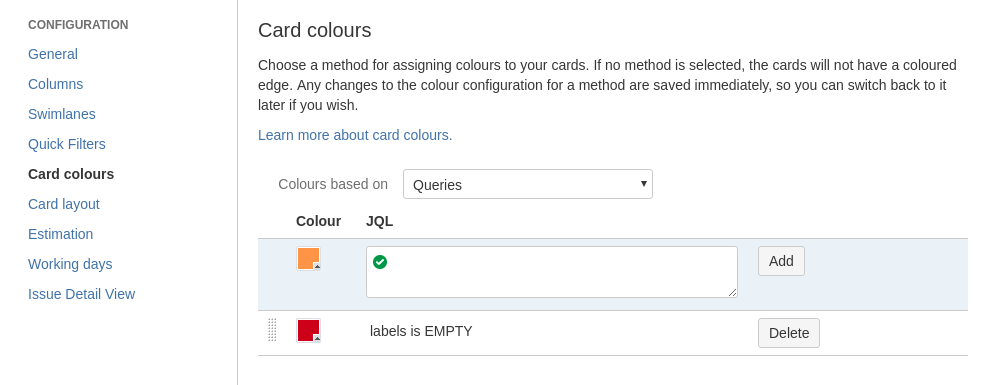Select the Card colours sidebar item
The image size is (985, 385).
click(71, 174)
